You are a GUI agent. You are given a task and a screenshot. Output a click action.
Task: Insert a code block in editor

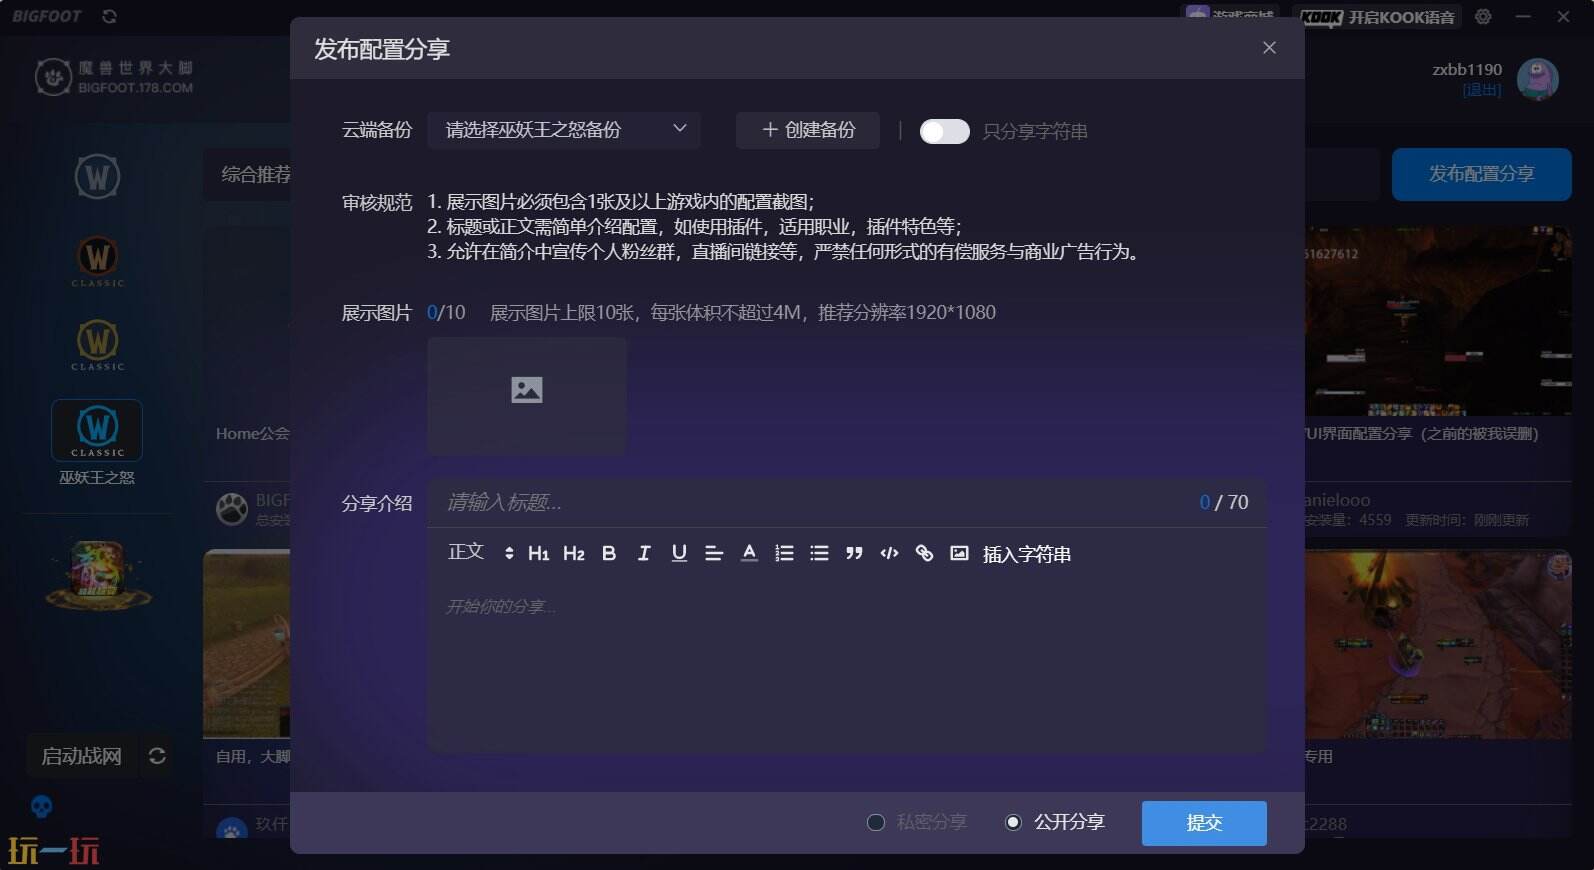tap(889, 553)
